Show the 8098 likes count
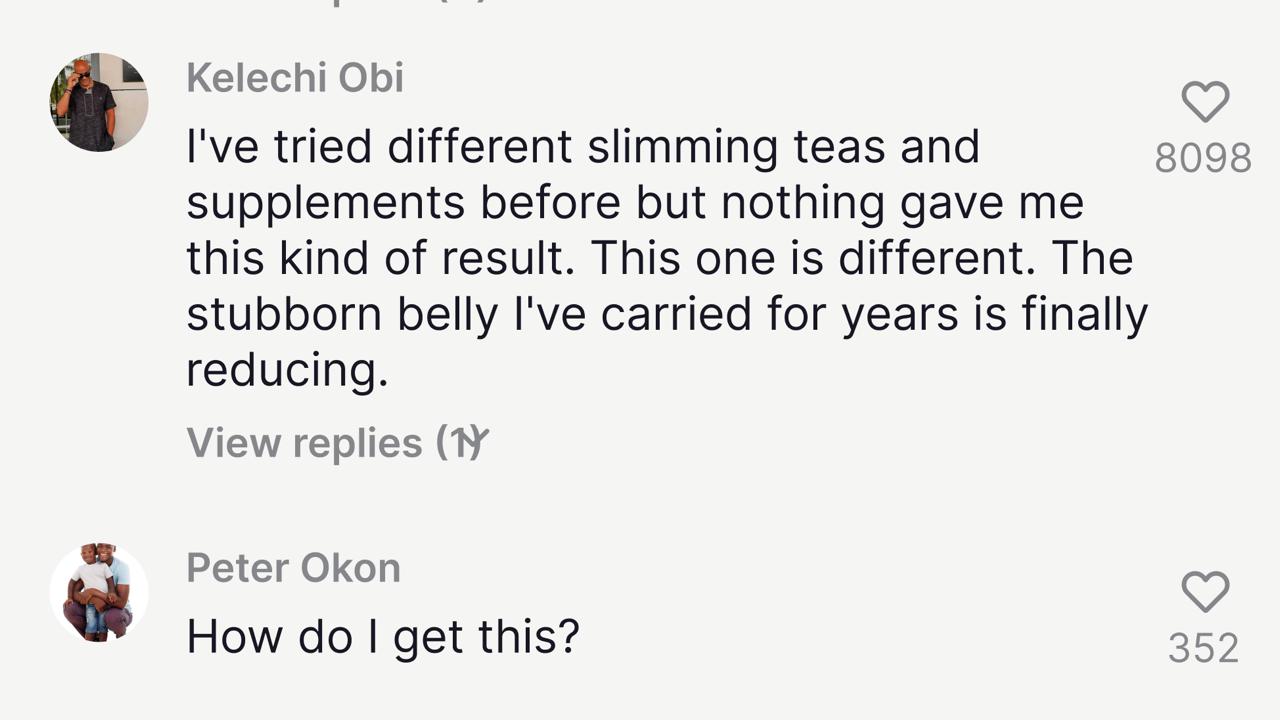Screen dimensions: 1280x720 (1203, 158)
